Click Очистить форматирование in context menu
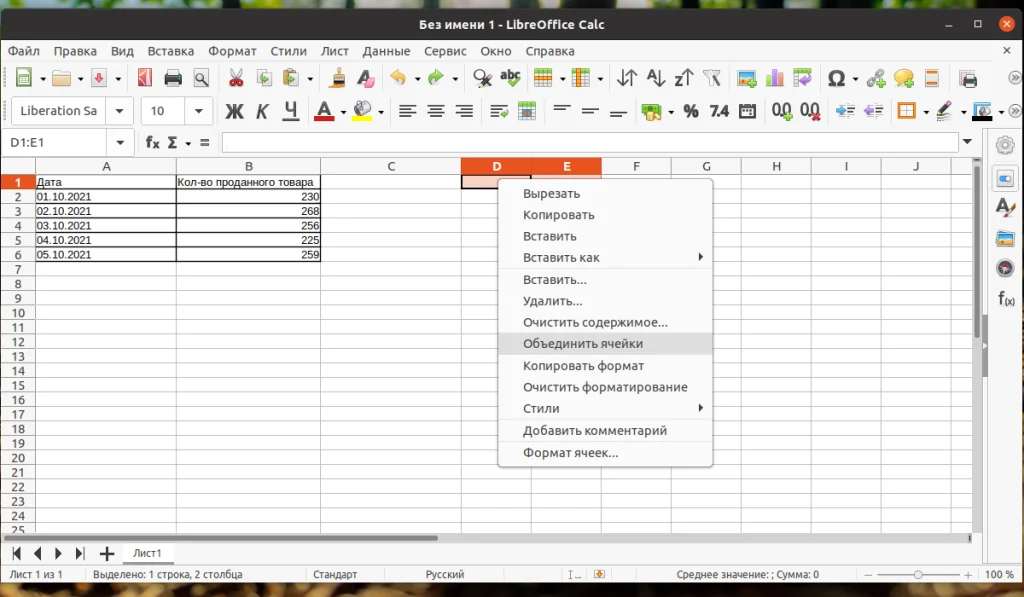1024x597 pixels. (x=604, y=386)
